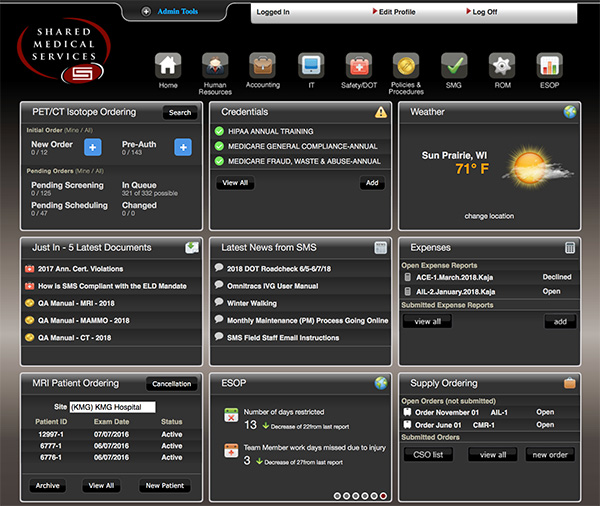Click the CSO list button
Image resolution: width=600 pixels, height=506 pixels.
428,455
